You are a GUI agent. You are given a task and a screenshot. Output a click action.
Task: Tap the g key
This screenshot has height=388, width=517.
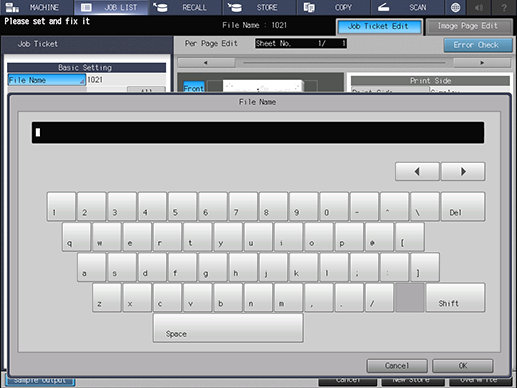[213, 267]
